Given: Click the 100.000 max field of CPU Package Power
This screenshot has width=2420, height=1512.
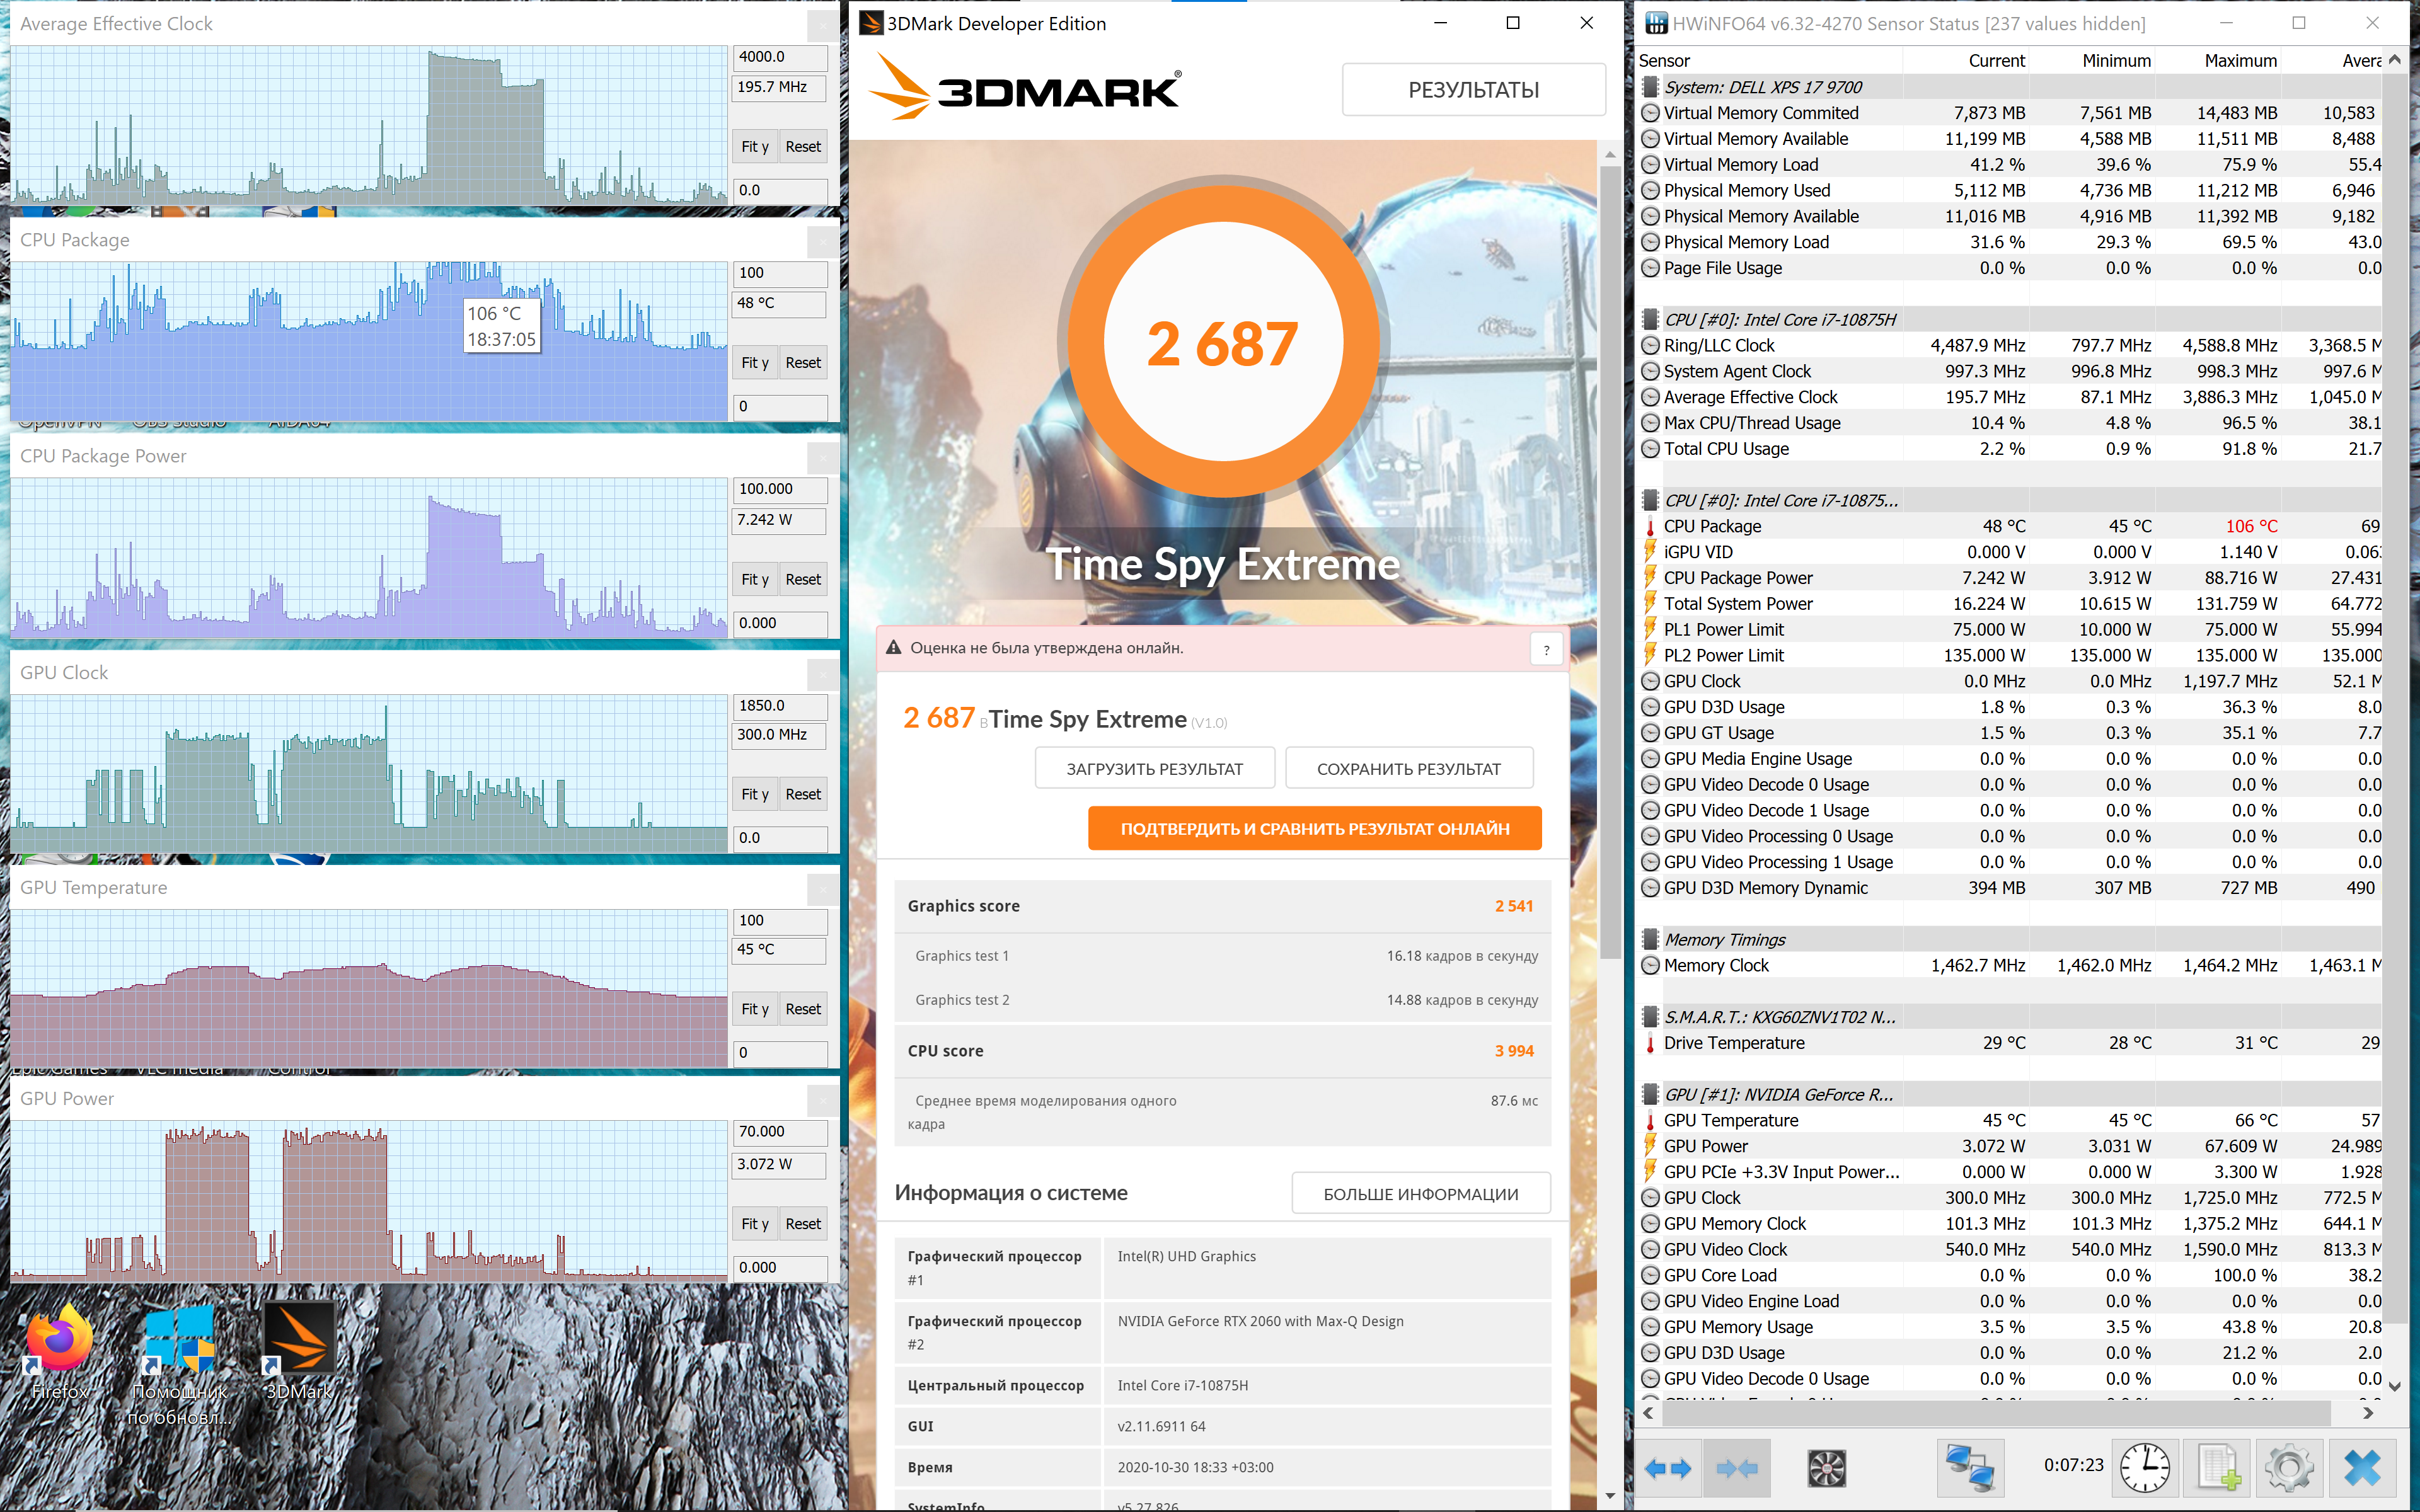Looking at the screenshot, I should pyautogui.click(x=780, y=489).
